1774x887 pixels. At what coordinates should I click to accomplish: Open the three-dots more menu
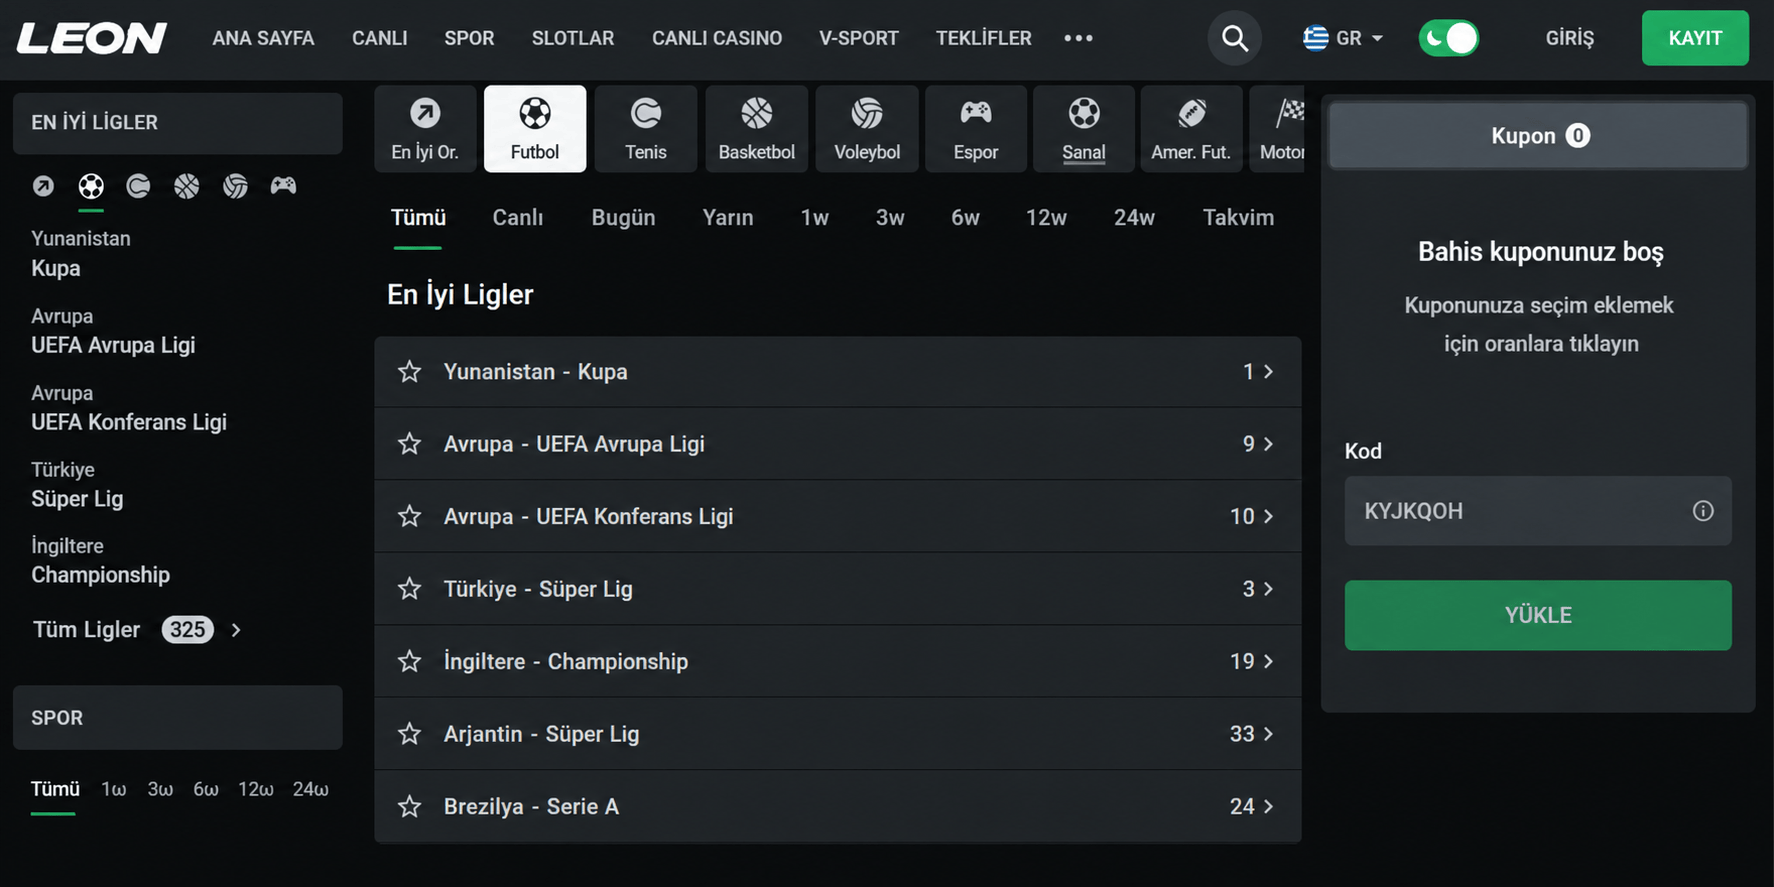pyautogui.click(x=1078, y=38)
